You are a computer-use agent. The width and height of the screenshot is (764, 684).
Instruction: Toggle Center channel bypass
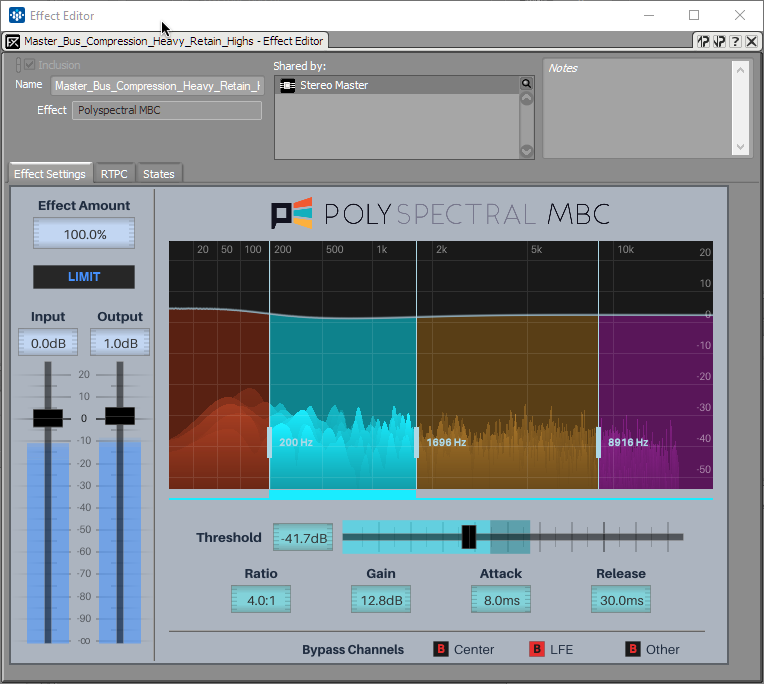click(x=441, y=649)
